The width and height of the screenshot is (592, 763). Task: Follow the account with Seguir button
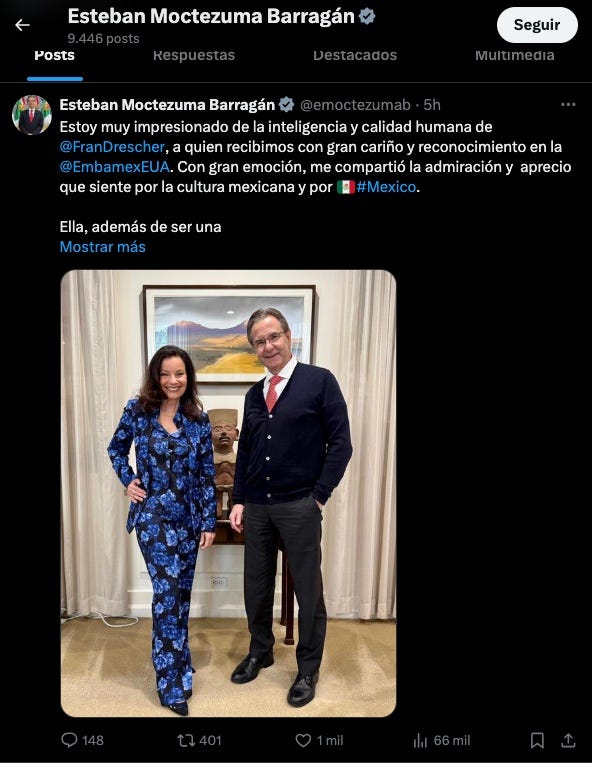point(537,25)
